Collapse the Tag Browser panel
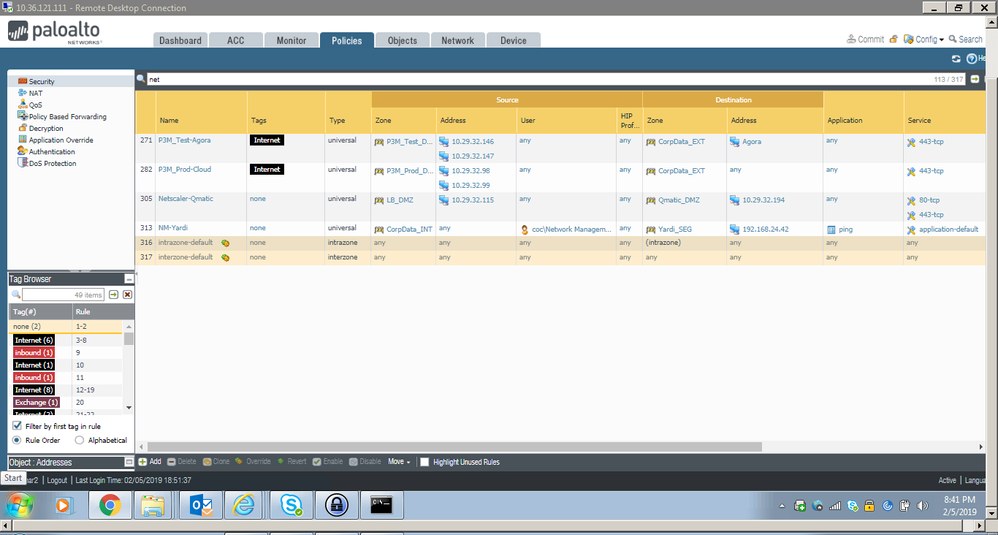 [x=128, y=279]
